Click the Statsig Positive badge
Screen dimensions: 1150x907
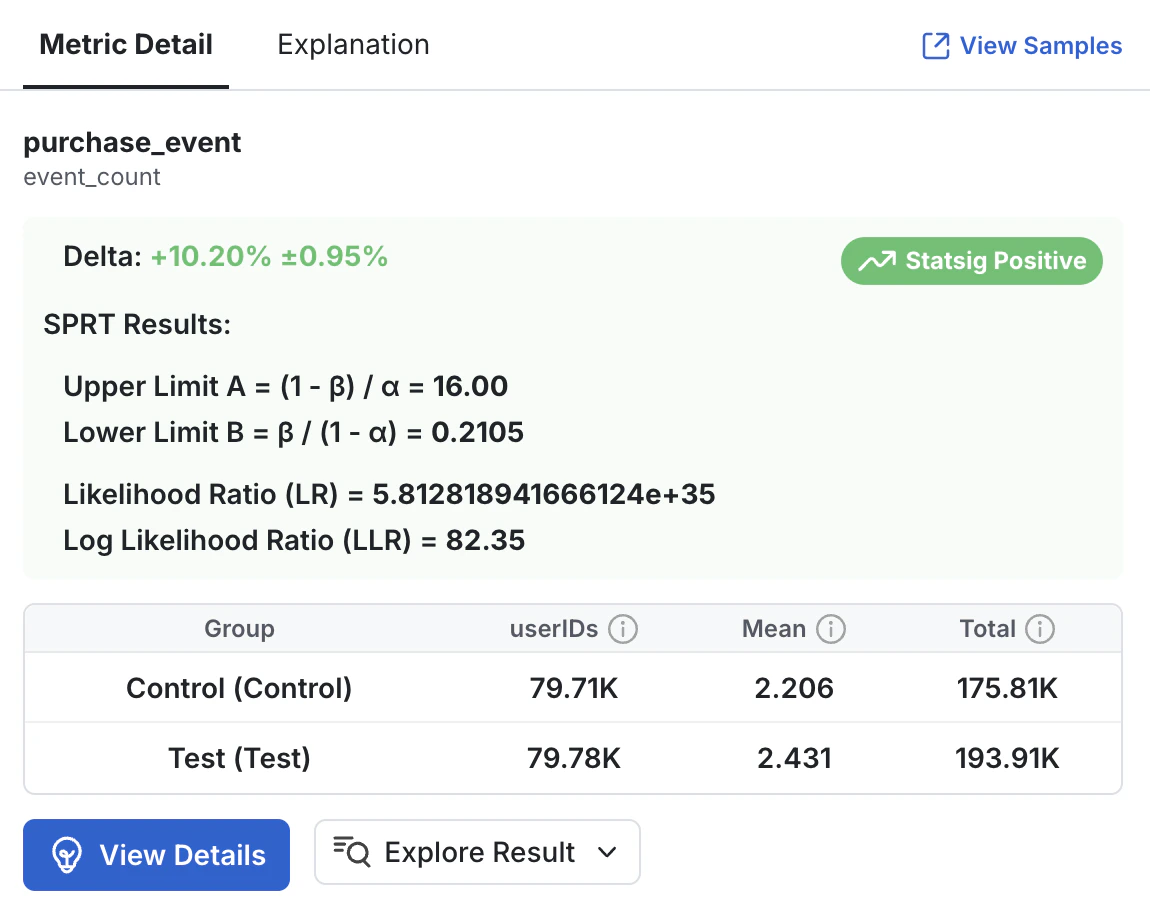972,260
